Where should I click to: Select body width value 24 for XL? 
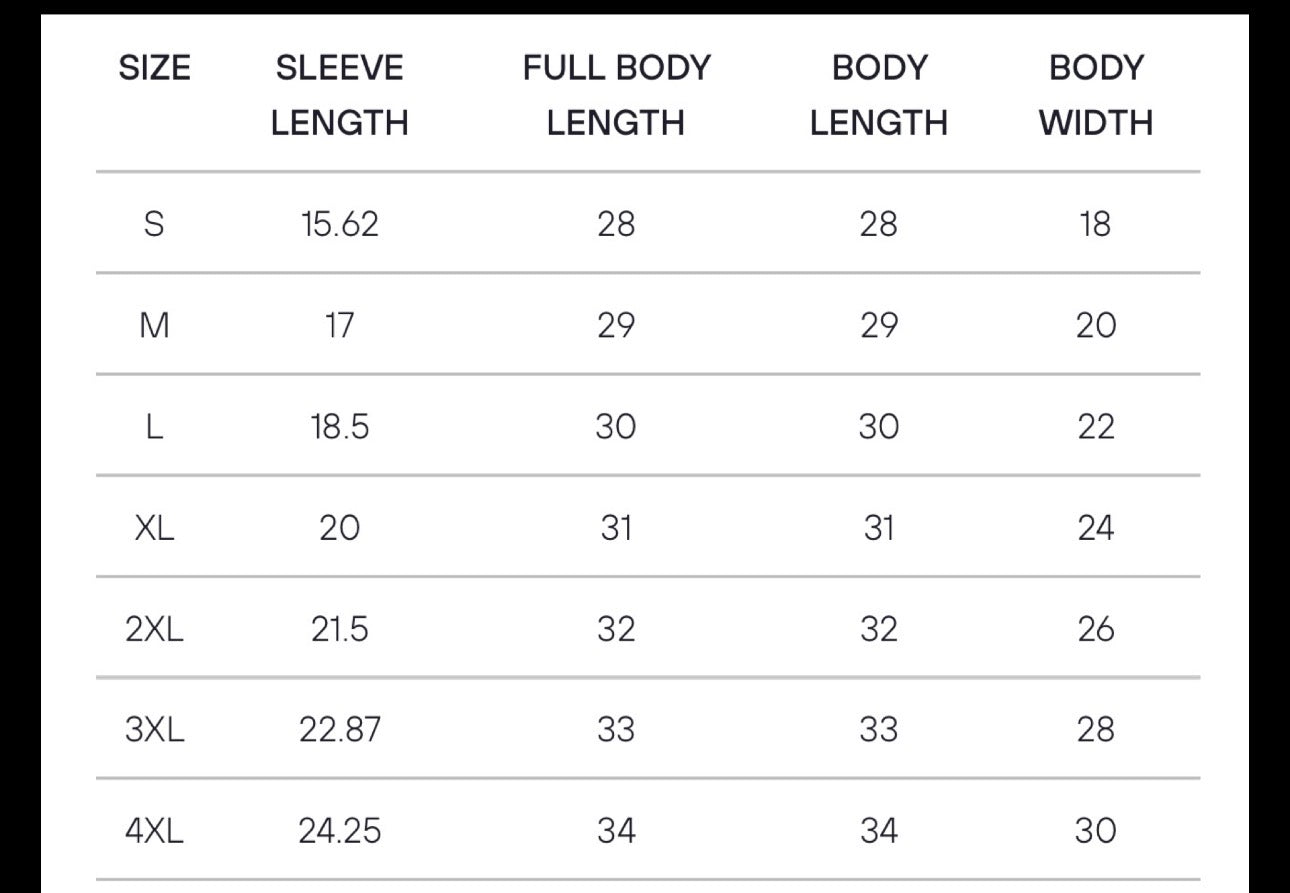point(1095,528)
